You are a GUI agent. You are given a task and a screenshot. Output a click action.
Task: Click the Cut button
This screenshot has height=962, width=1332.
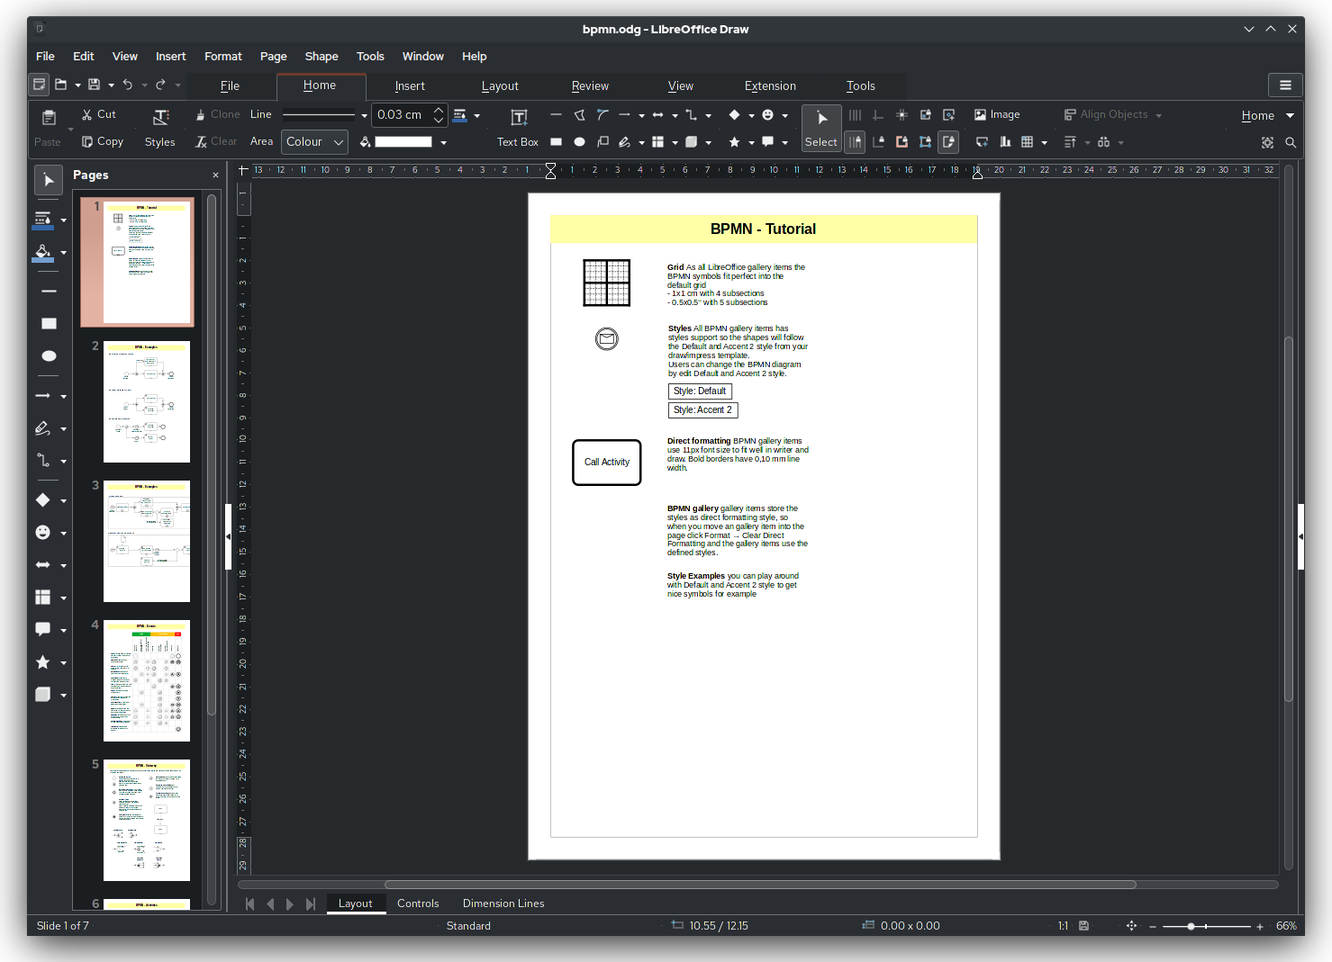point(99,115)
